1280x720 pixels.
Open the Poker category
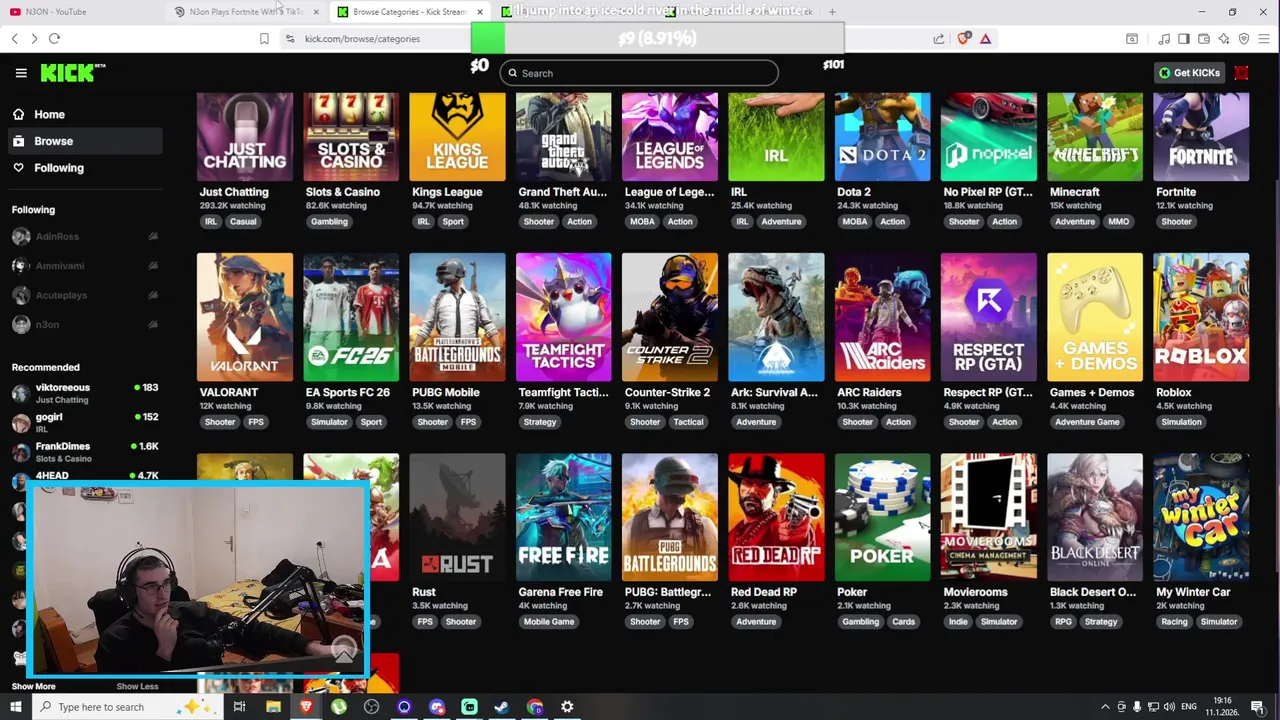pyautogui.click(x=882, y=517)
